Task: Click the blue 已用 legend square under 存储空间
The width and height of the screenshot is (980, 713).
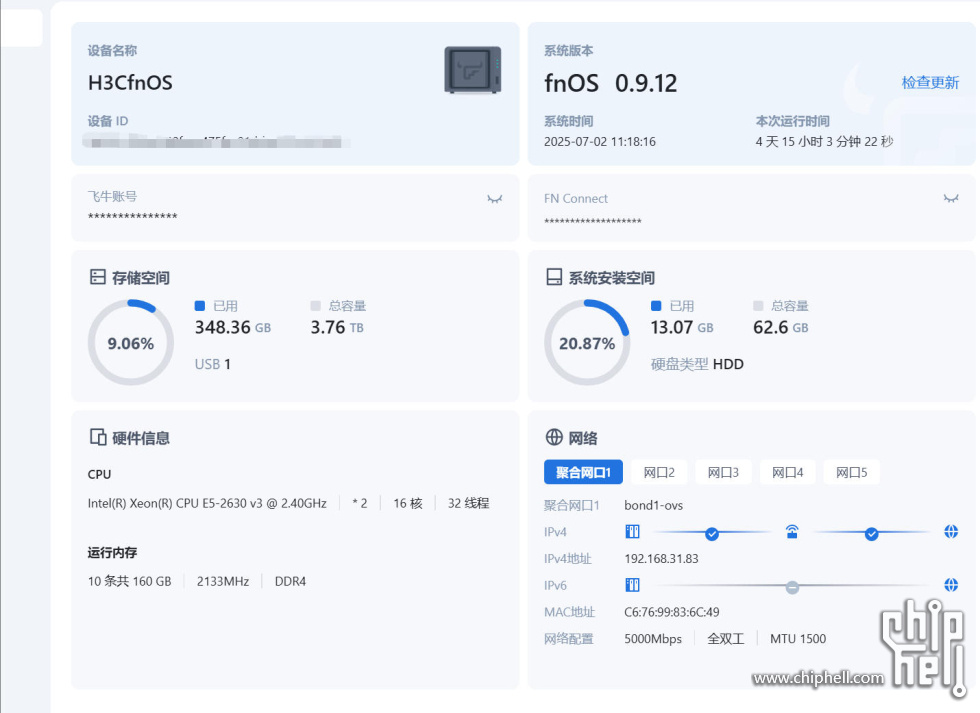Action: point(200,306)
